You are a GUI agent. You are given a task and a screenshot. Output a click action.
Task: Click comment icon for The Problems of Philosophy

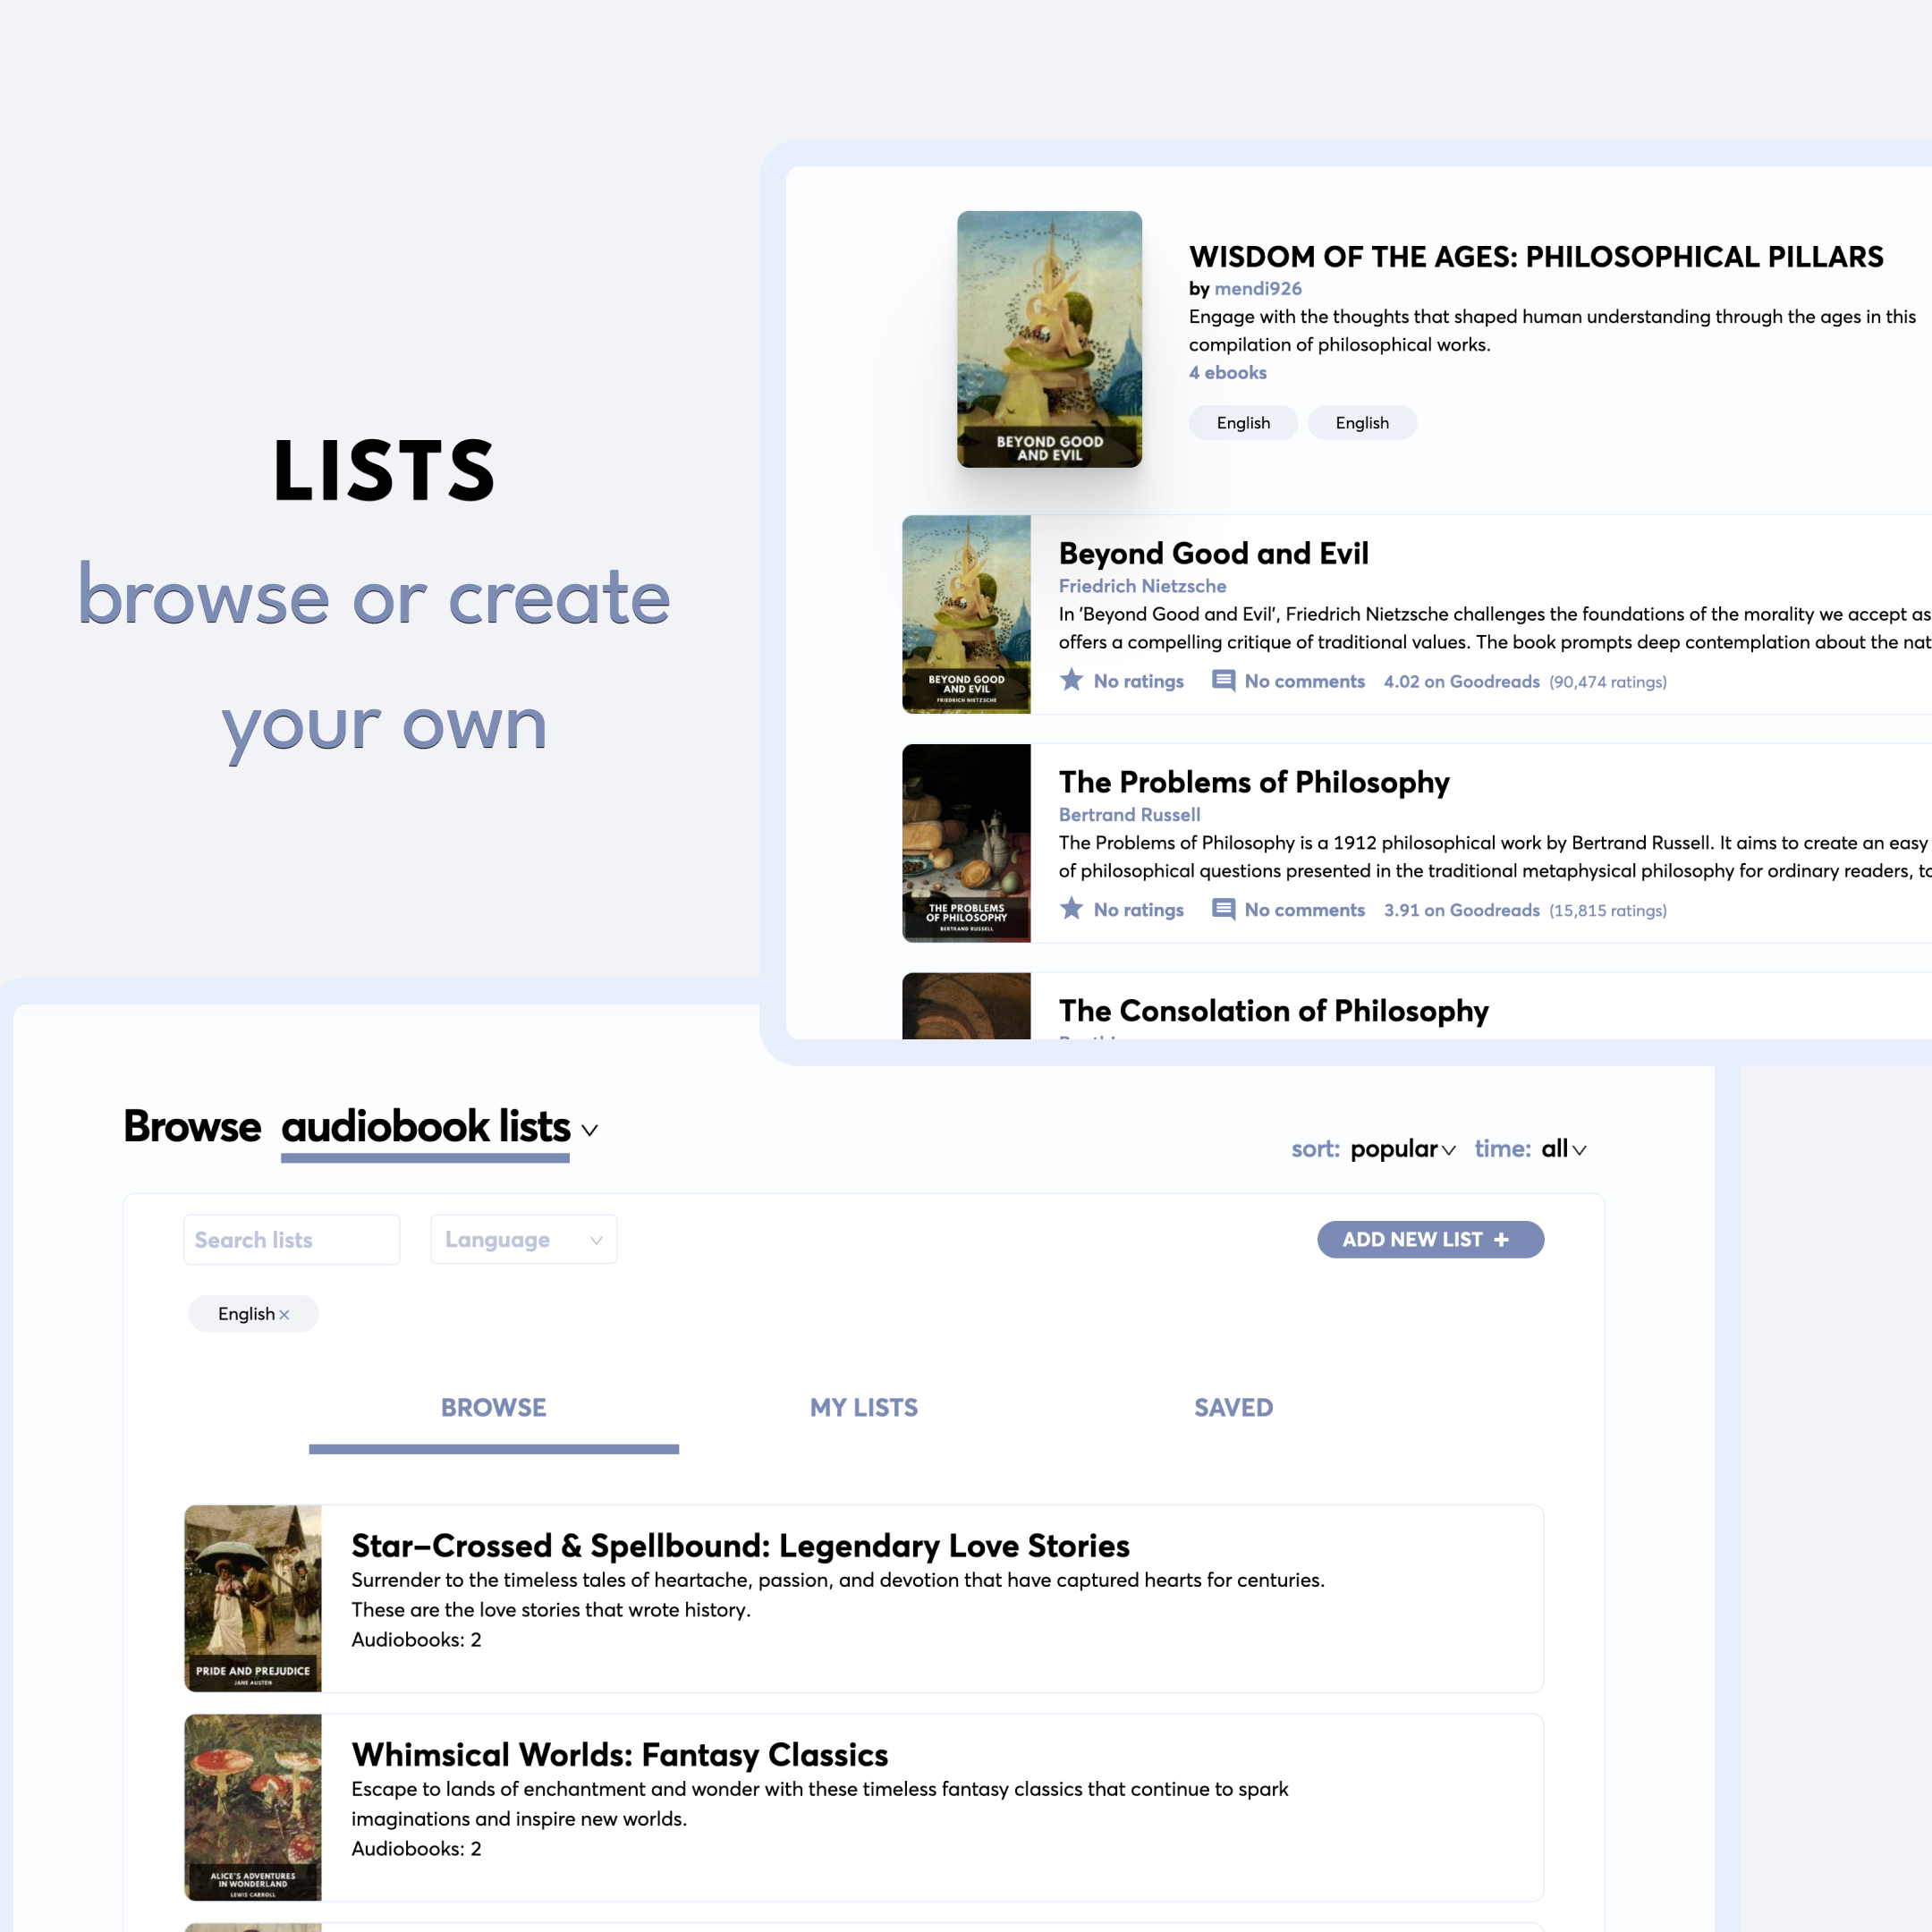click(1223, 909)
